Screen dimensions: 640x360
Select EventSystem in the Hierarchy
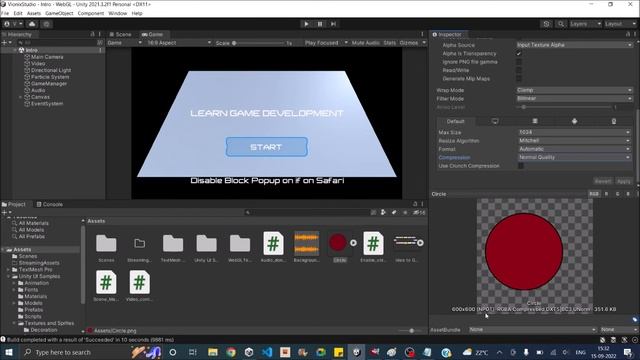[47, 104]
